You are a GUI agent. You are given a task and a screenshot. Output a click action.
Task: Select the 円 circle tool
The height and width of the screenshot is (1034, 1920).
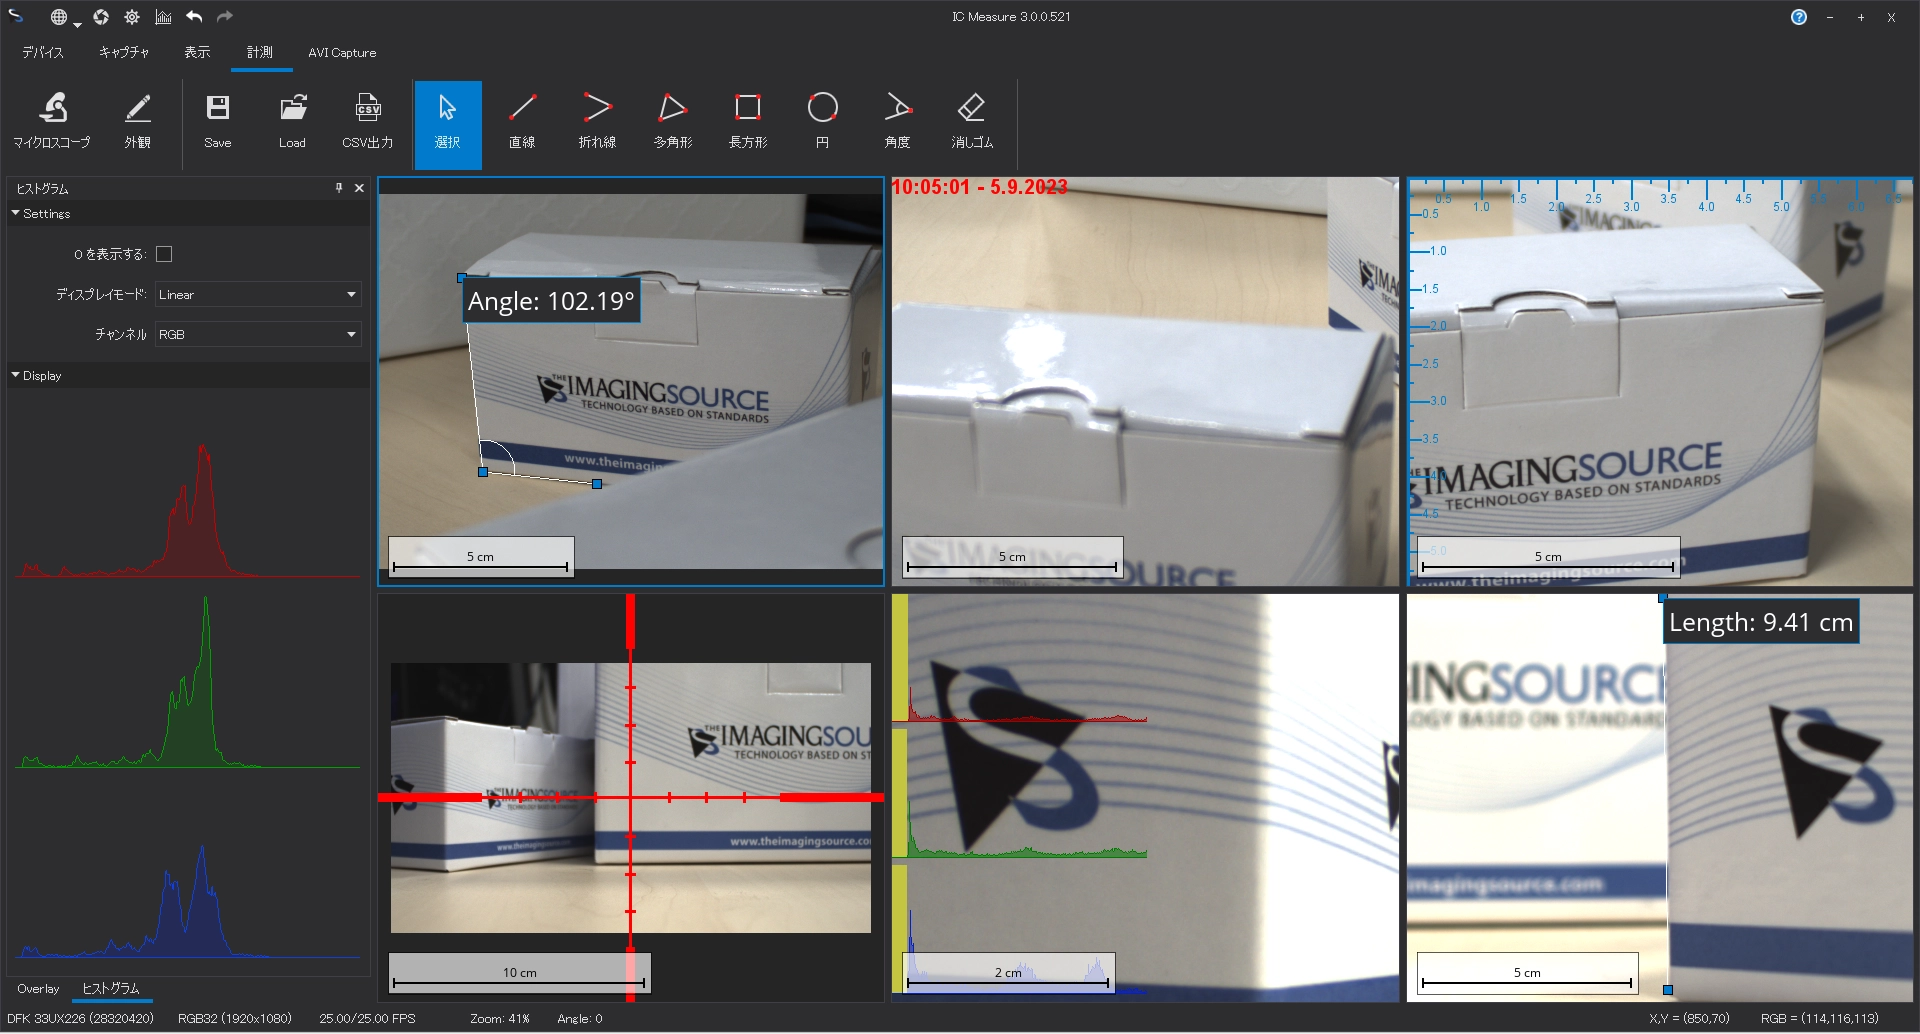pyautogui.click(x=823, y=123)
